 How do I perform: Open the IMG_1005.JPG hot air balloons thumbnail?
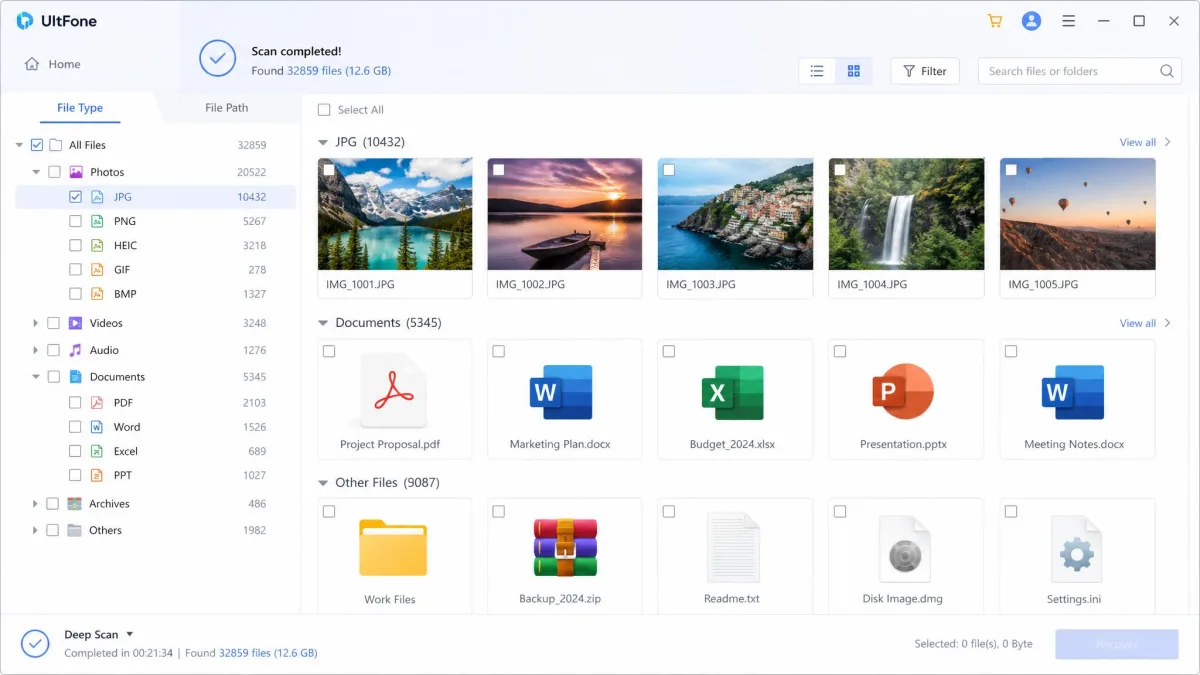tap(1077, 214)
